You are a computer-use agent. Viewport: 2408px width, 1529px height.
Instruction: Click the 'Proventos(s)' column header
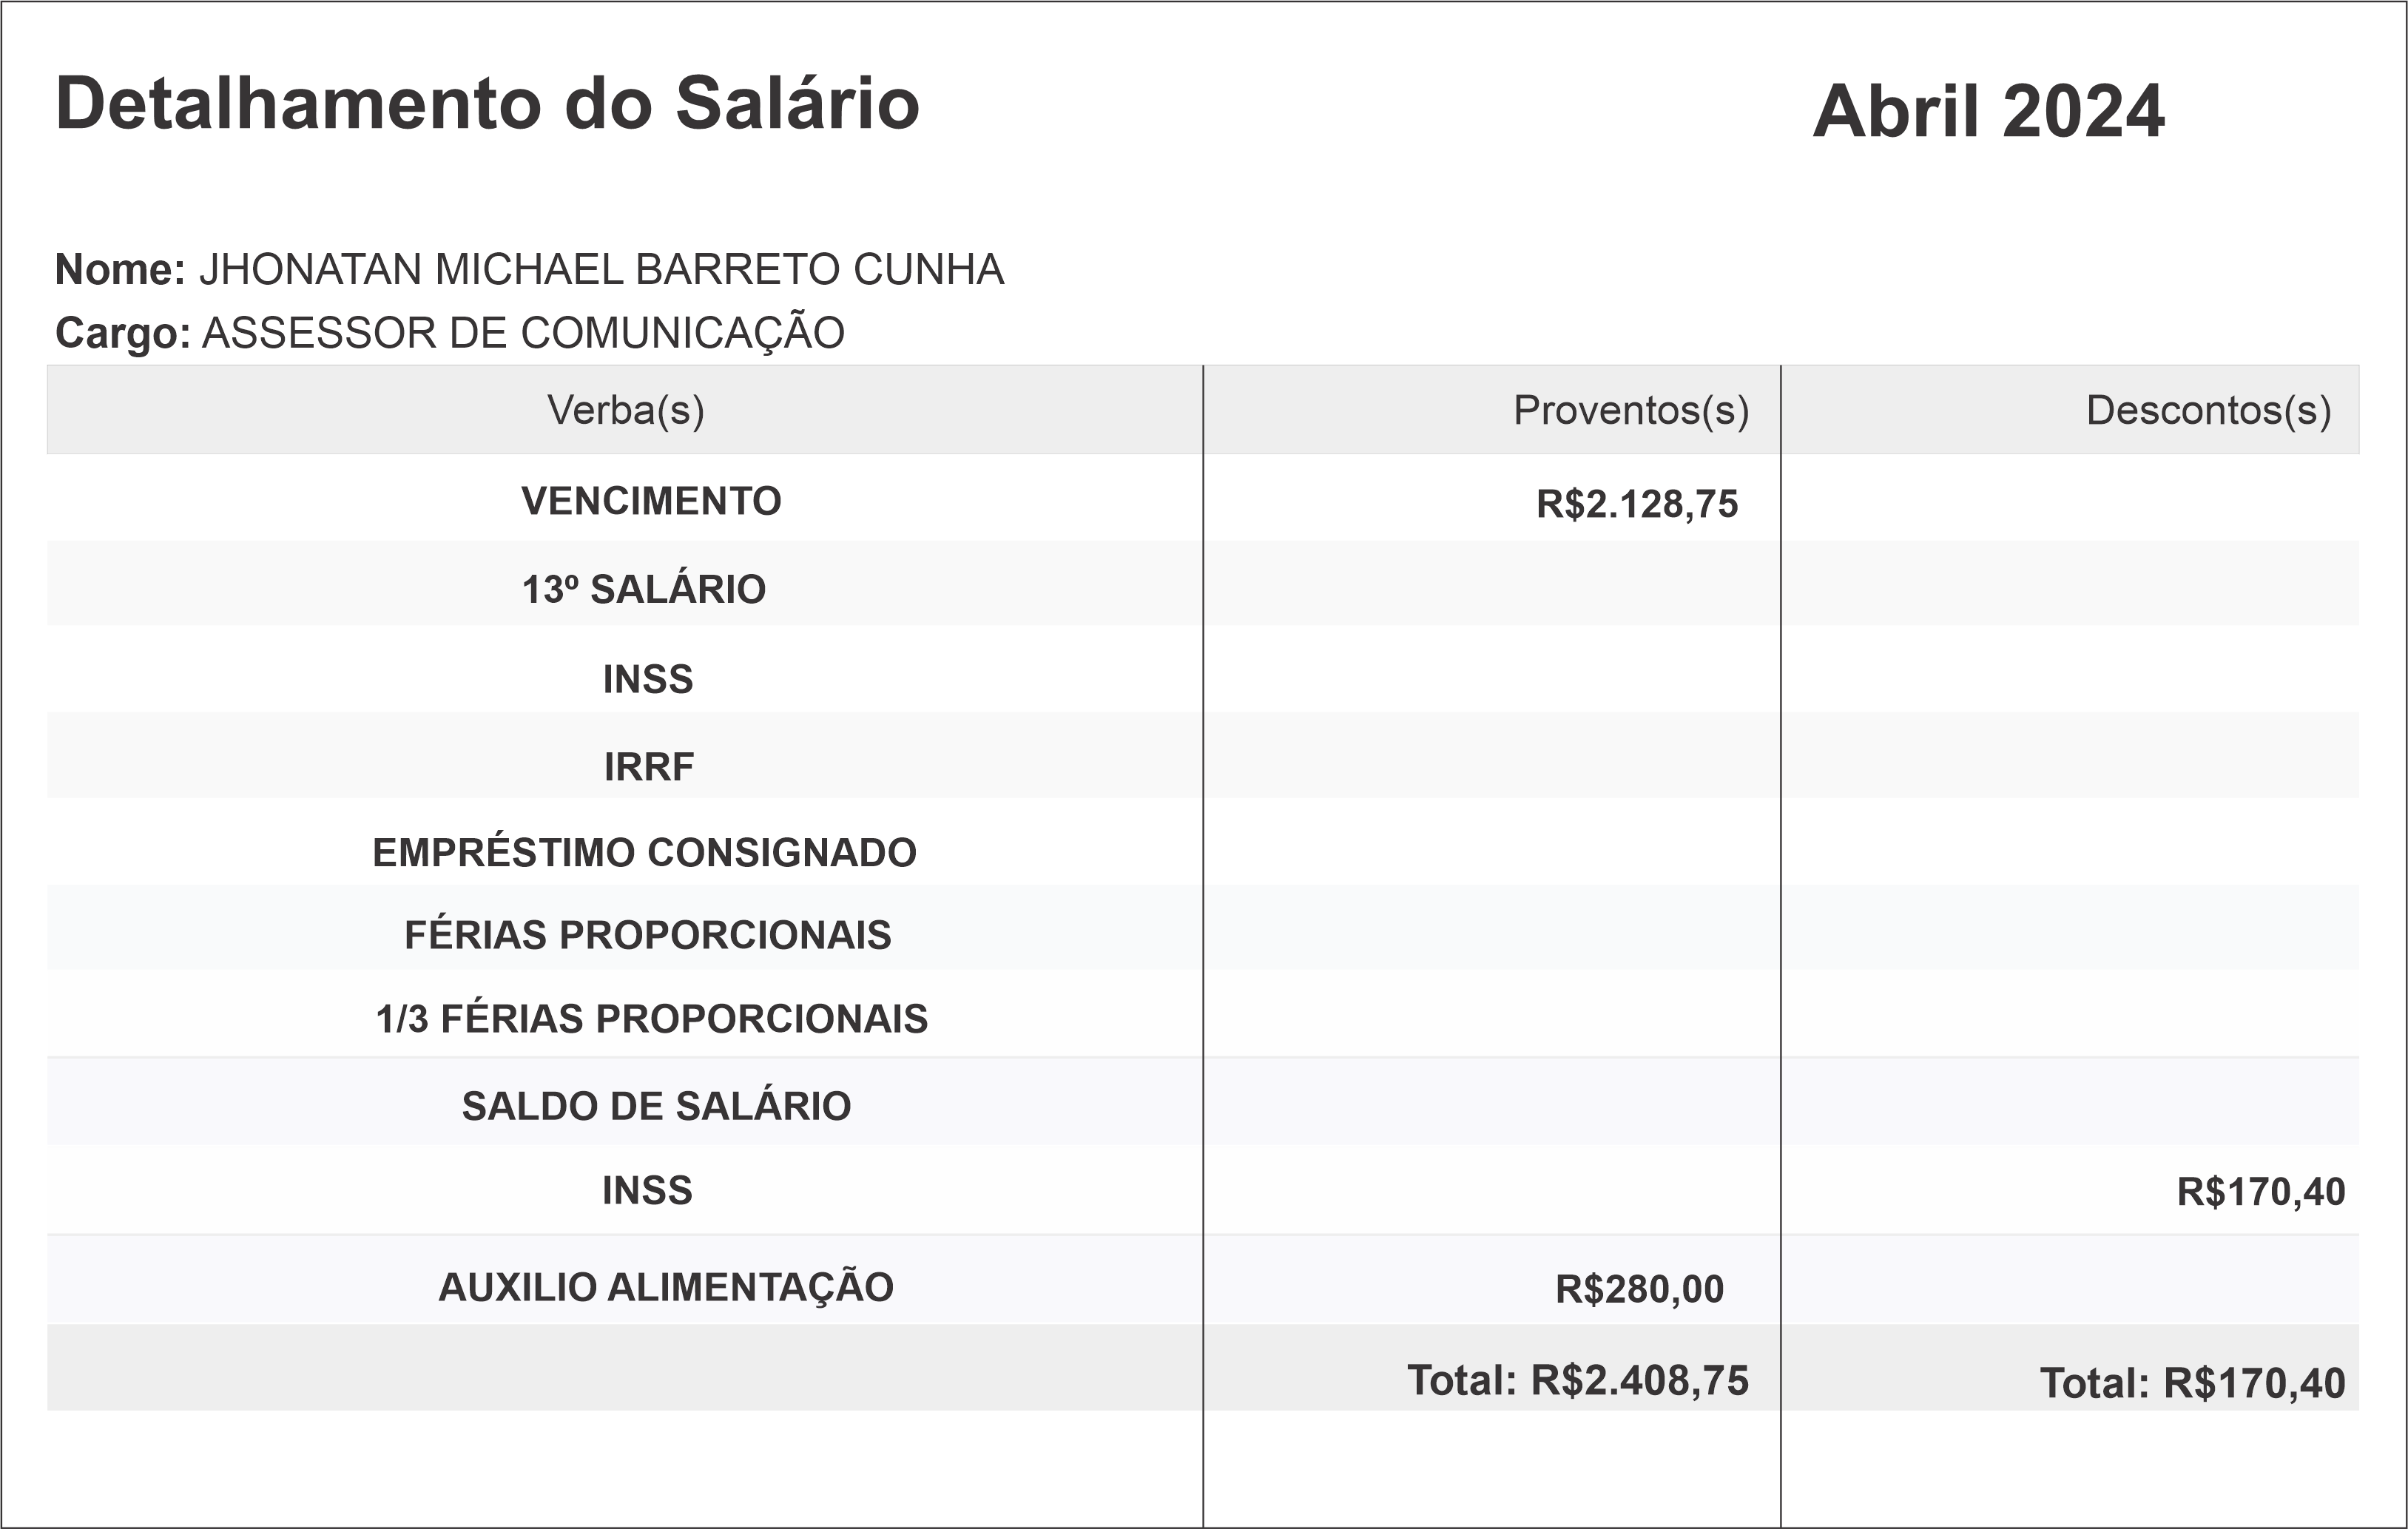coord(1630,410)
